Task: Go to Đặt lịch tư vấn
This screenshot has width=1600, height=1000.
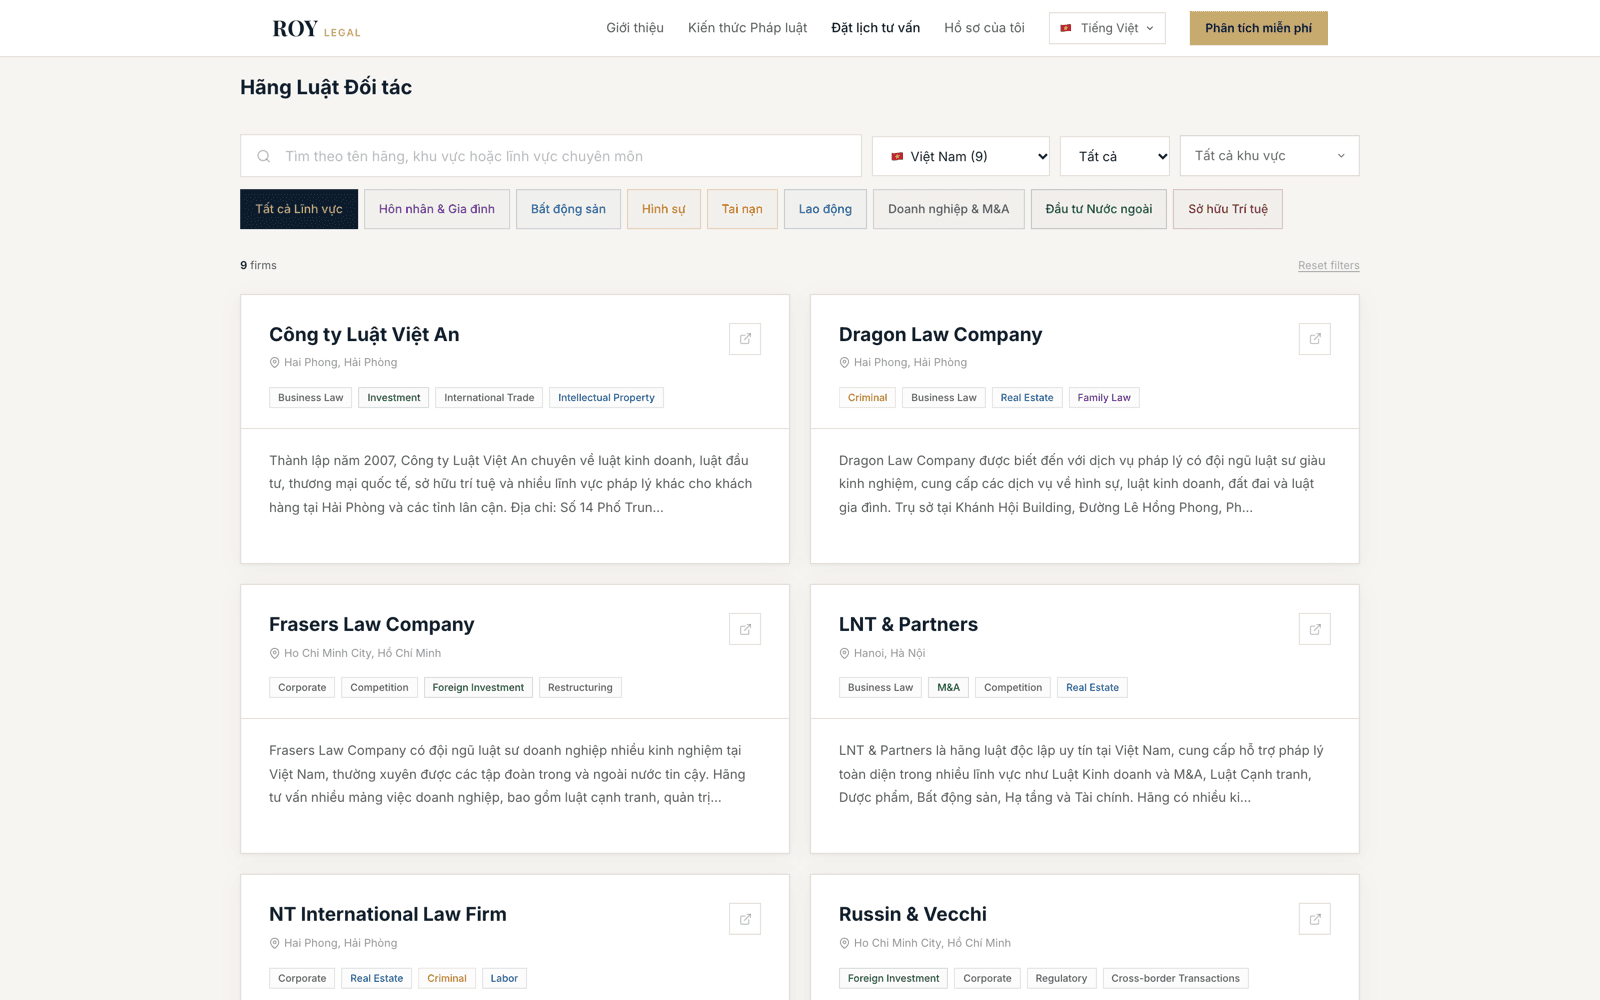Action: (876, 28)
